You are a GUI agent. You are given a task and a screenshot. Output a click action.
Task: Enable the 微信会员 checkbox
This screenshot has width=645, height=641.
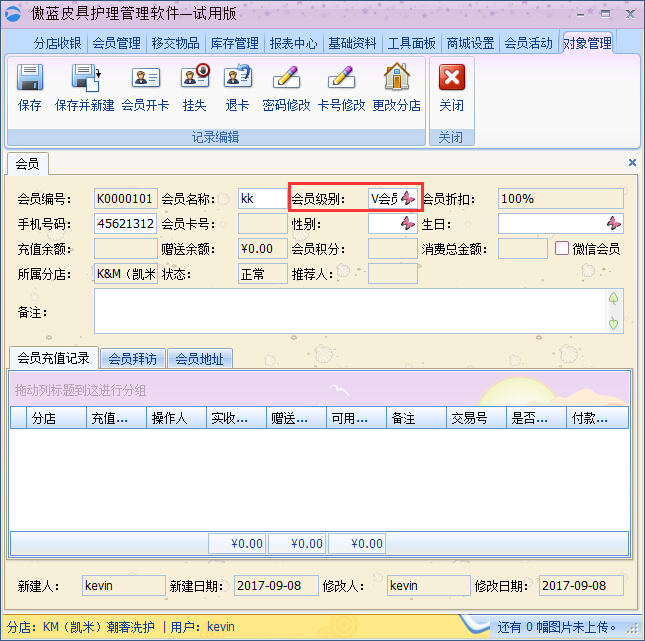tap(562, 248)
